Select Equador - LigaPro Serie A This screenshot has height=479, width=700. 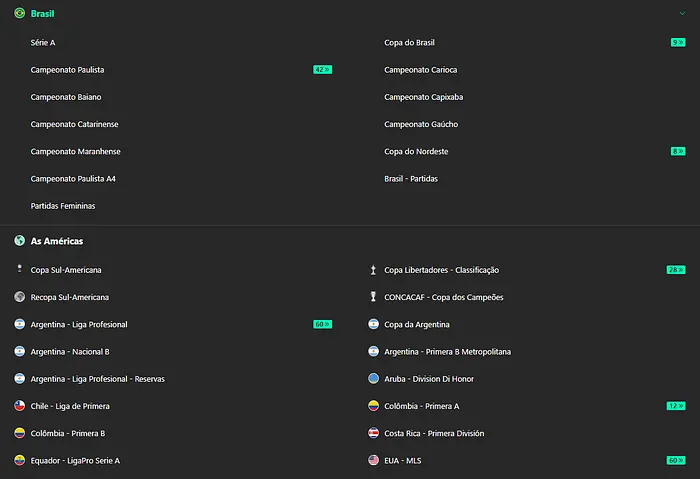(x=75, y=460)
